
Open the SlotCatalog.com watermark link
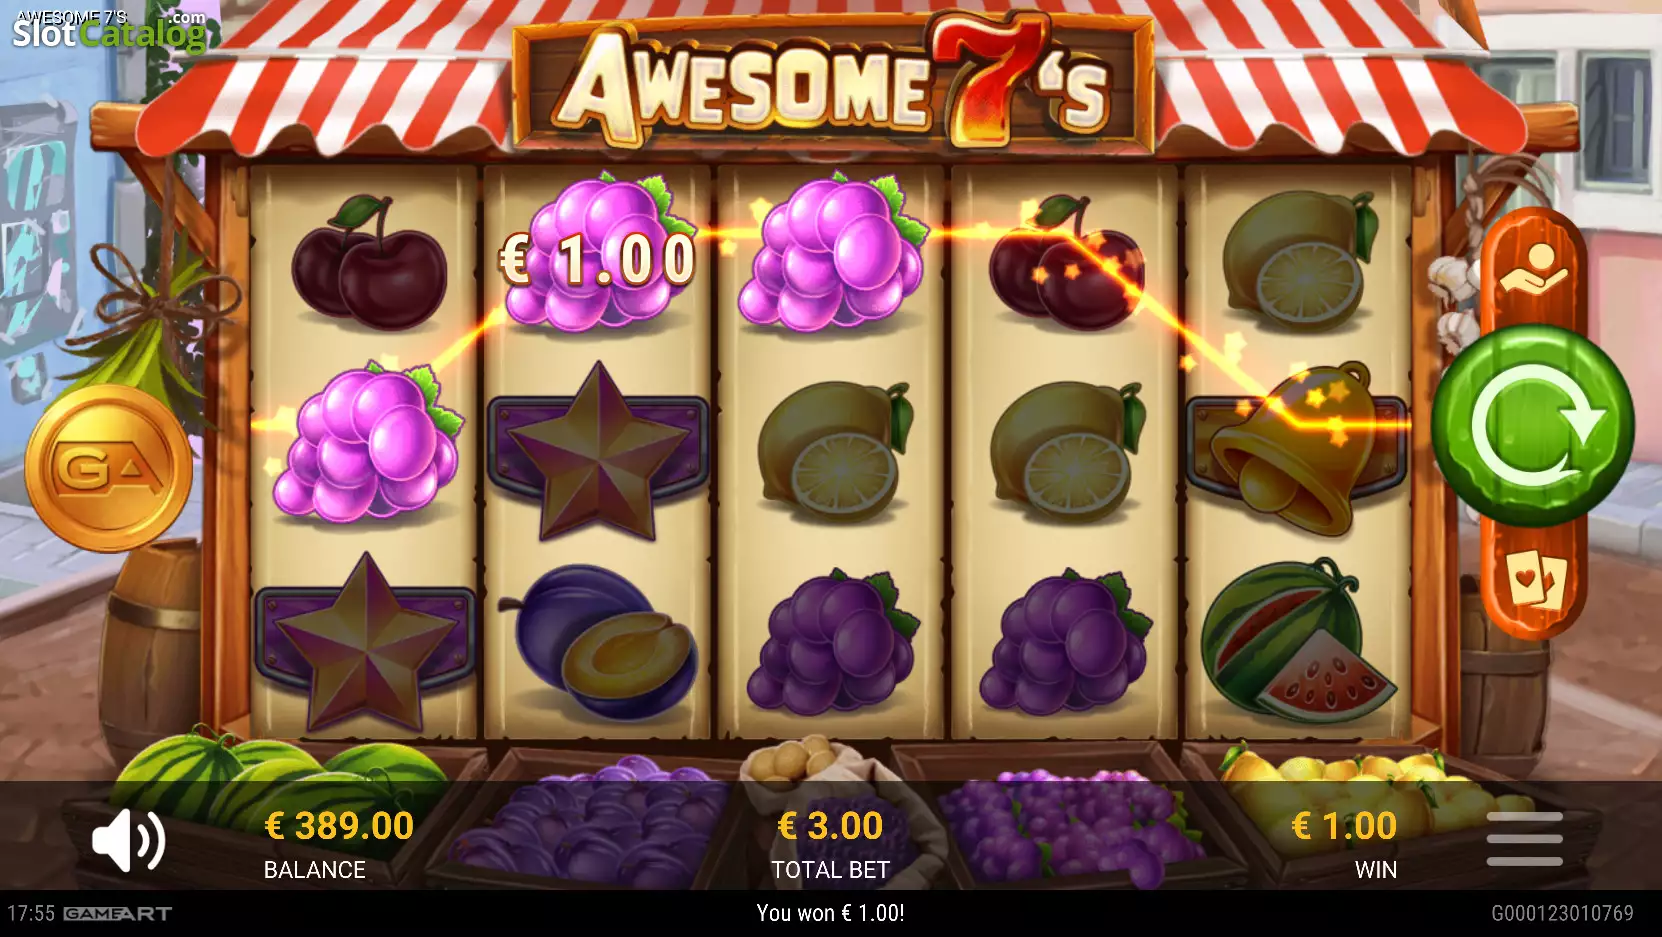pyautogui.click(x=108, y=31)
